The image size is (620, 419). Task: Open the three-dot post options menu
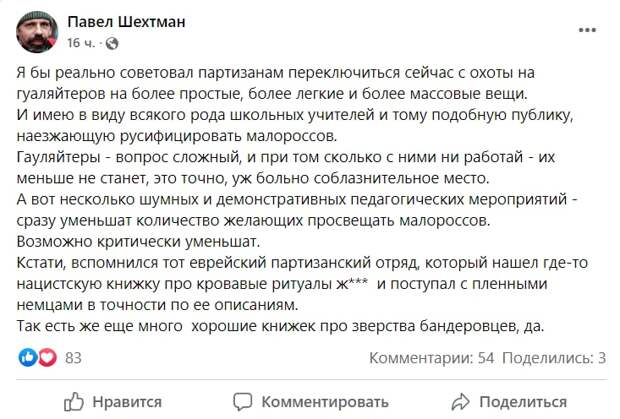587,30
